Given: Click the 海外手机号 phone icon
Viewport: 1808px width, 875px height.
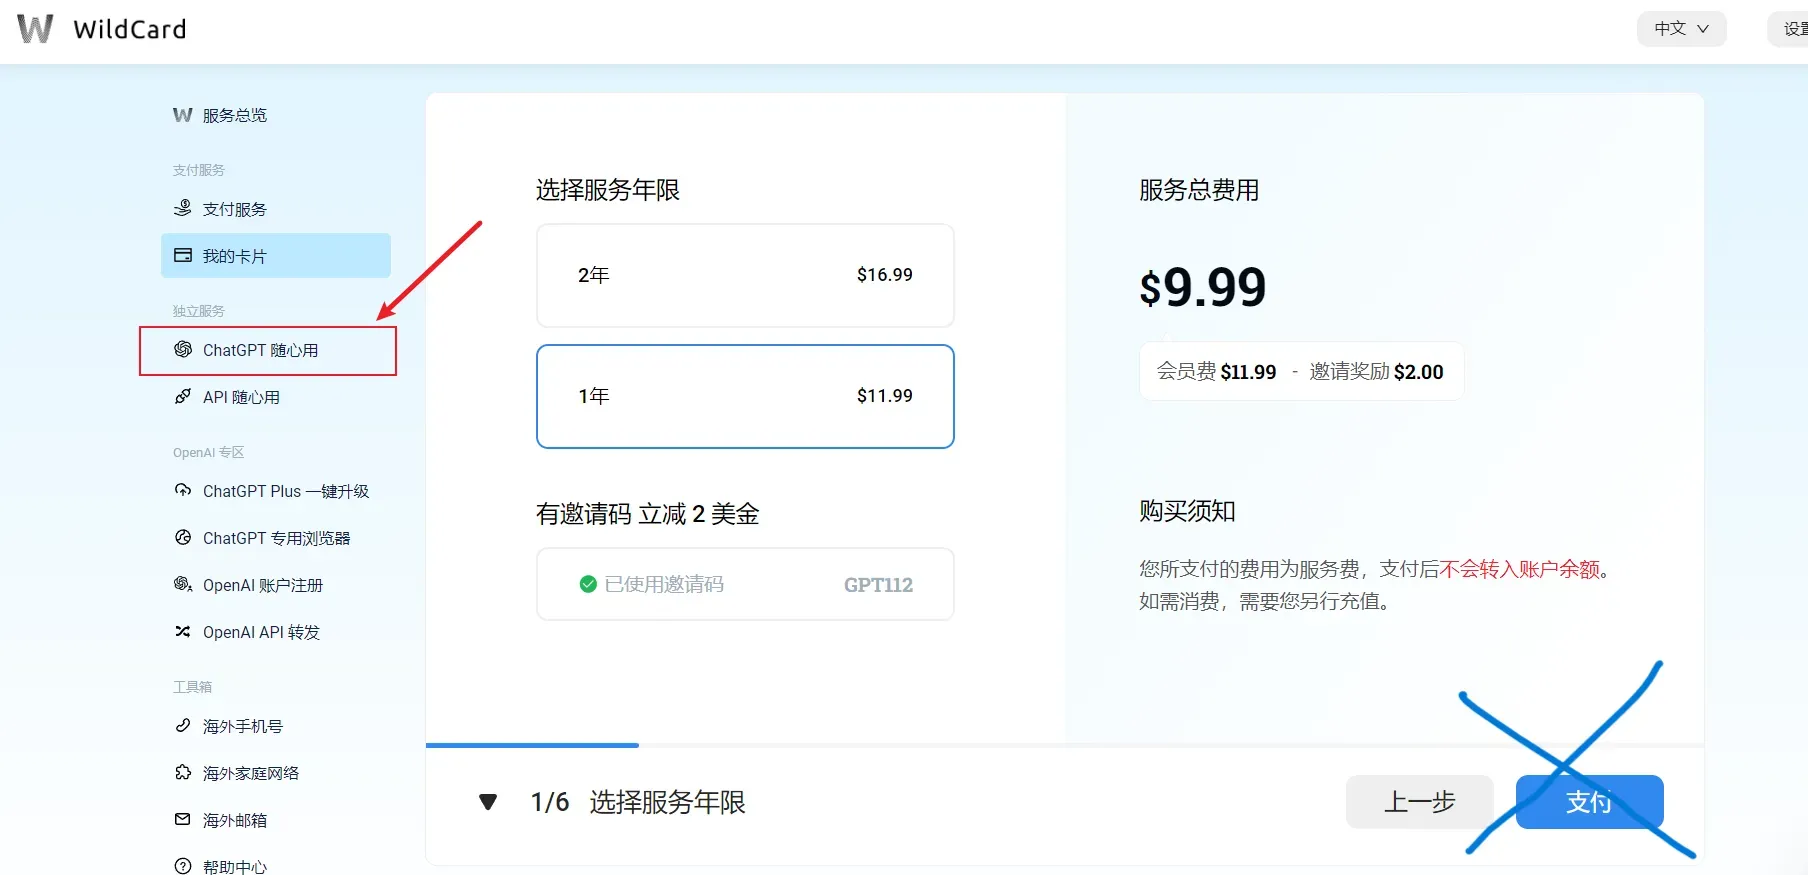Looking at the screenshot, I should (x=183, y=725).
